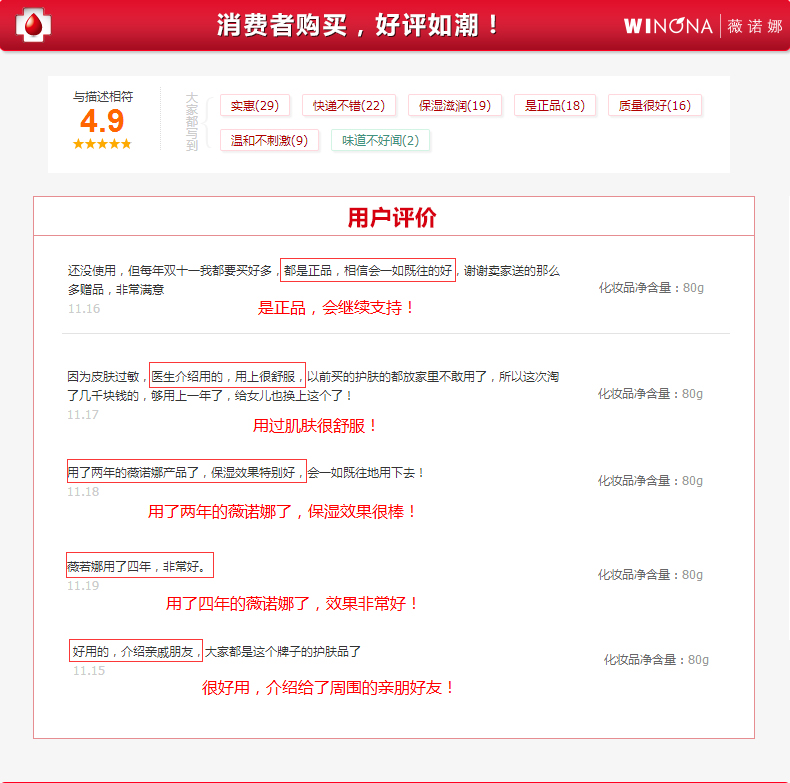Select the 保湿滋润(19) review tag
Screen dimensions: 790x783
[x=455, y=105]
